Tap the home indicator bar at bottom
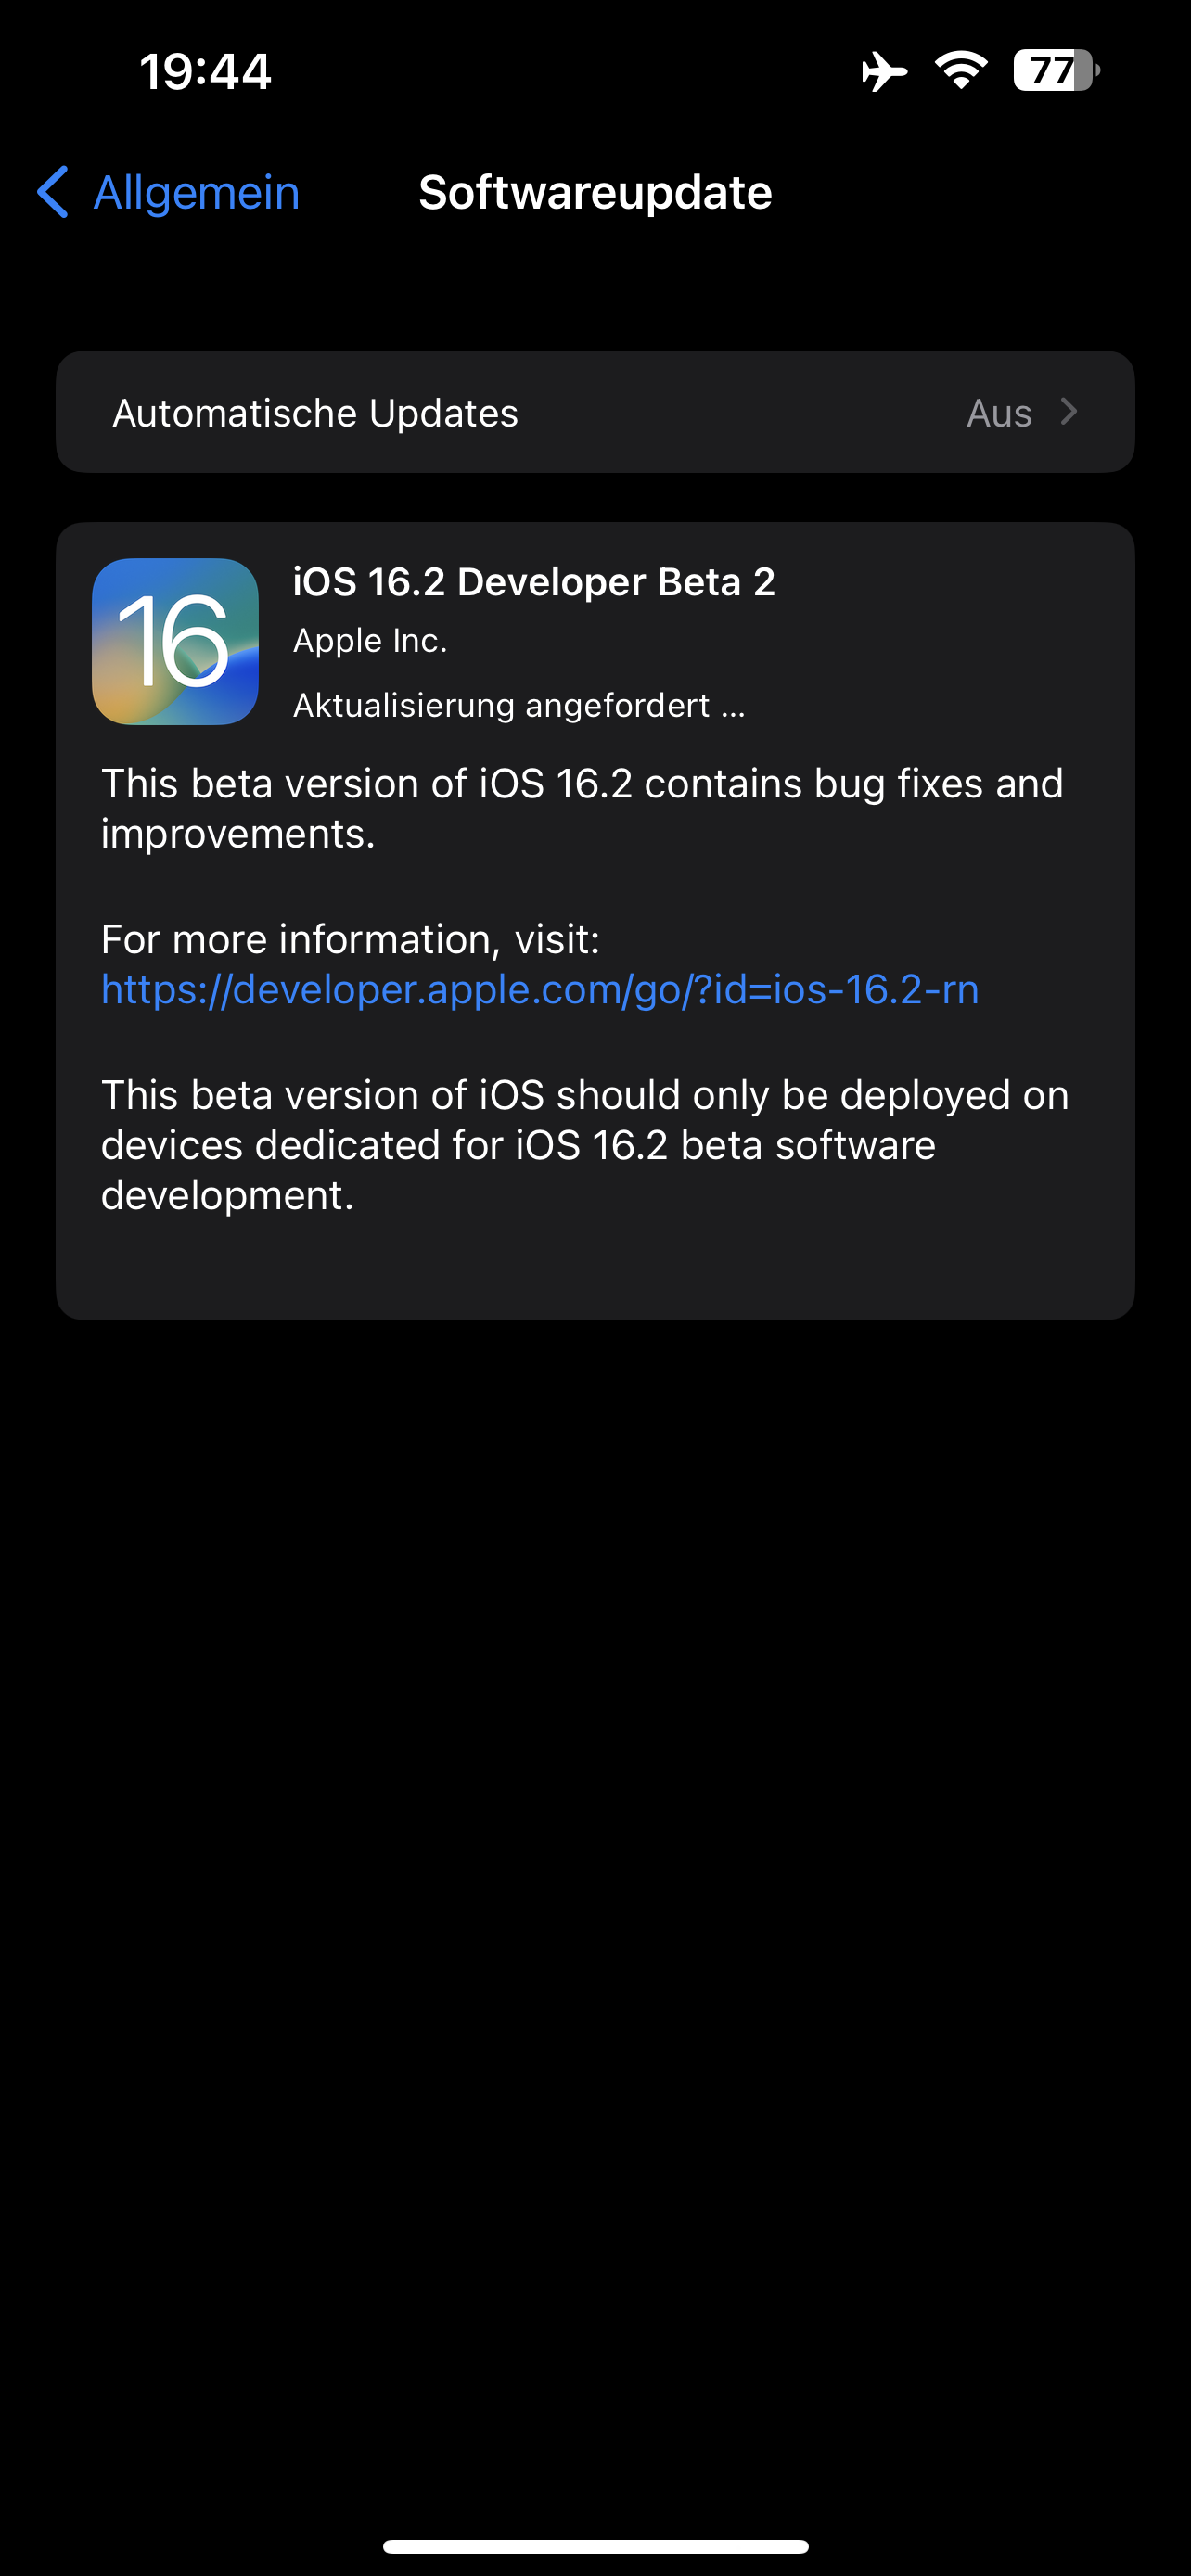 click(x=595, y=2546)
